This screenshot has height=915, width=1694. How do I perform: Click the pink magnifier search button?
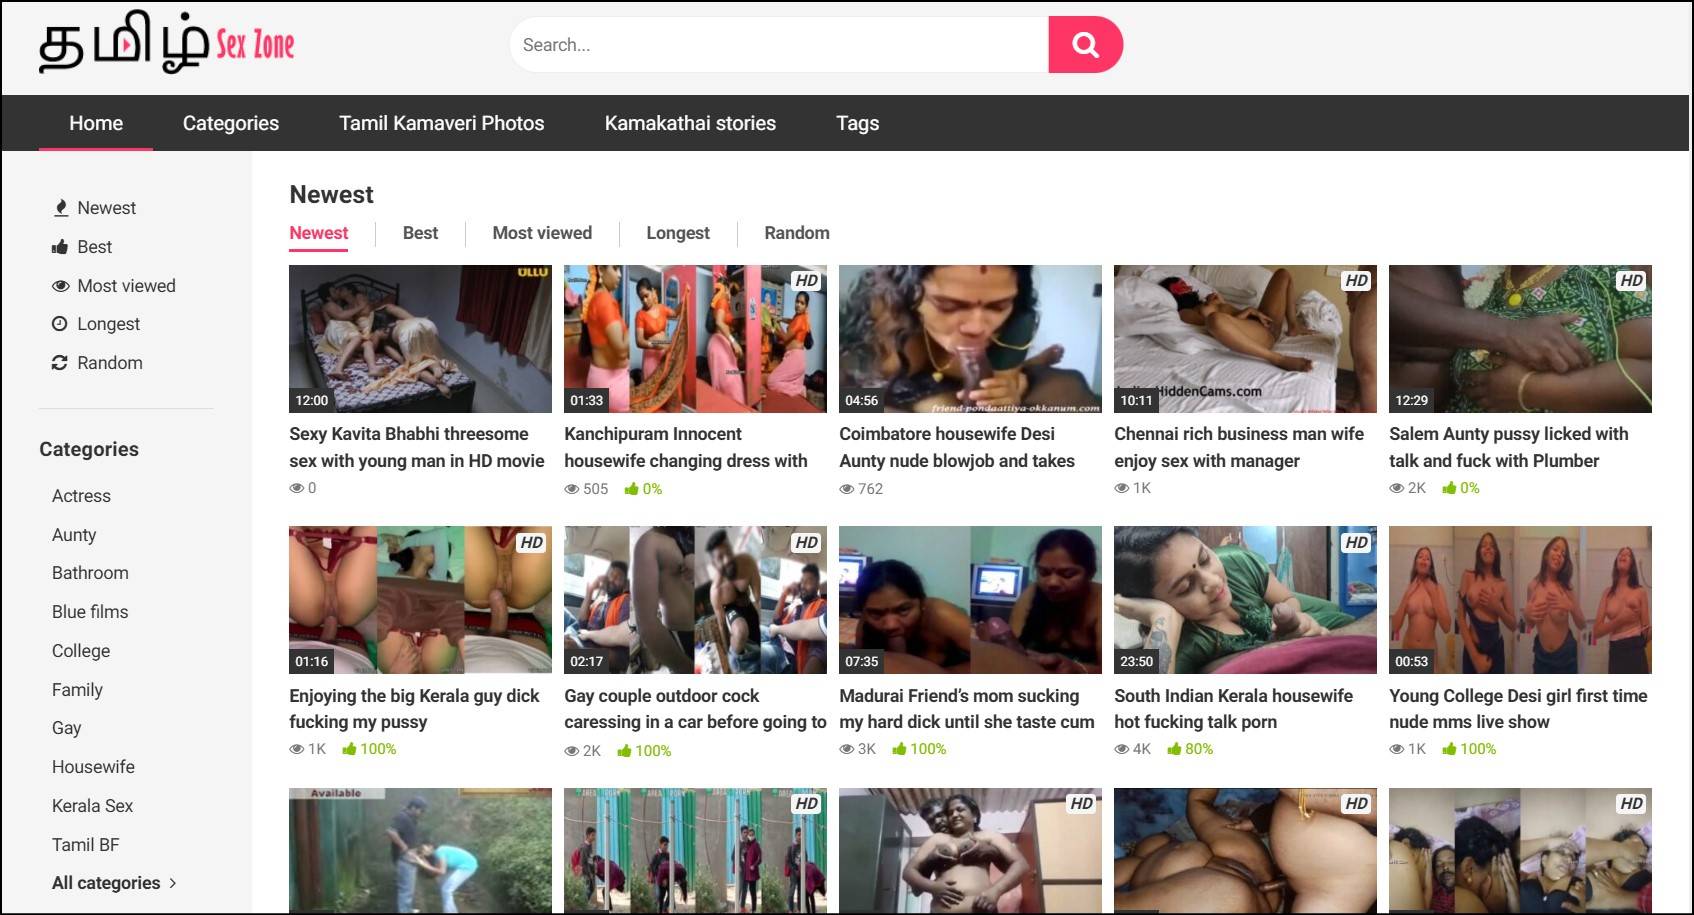pos(1085,45)
